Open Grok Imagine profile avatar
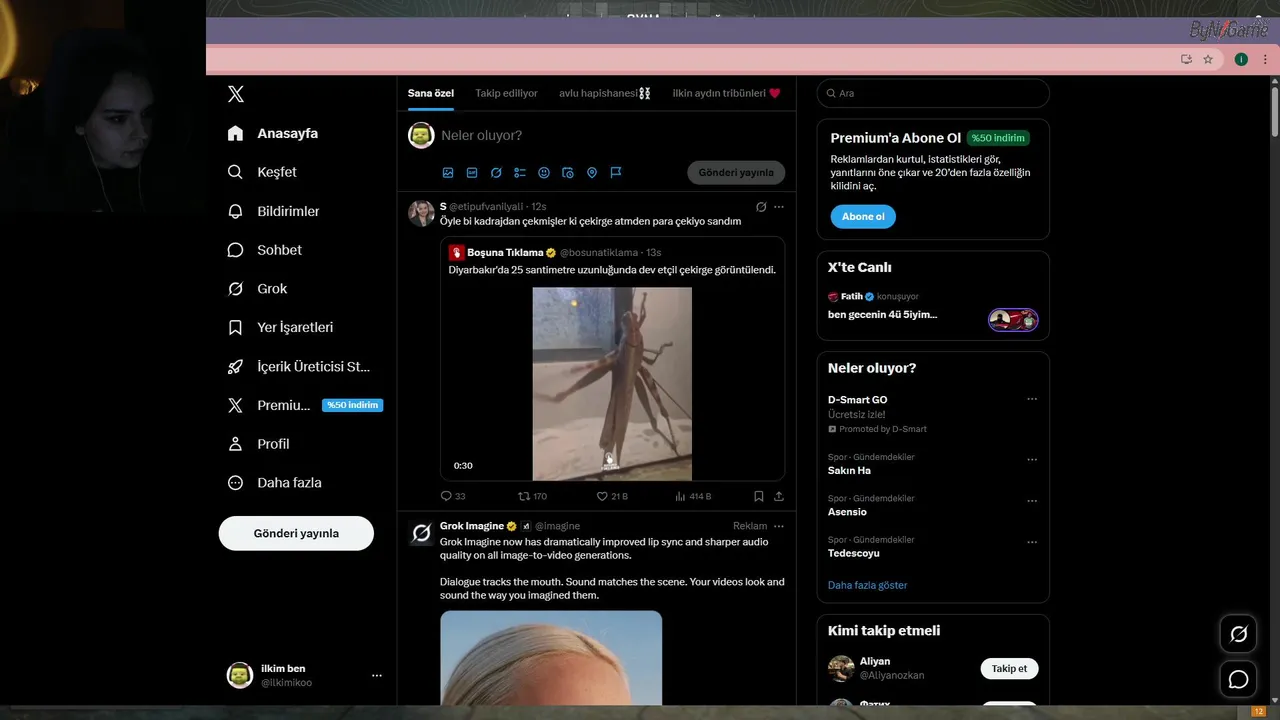 [x=421, y=533]
